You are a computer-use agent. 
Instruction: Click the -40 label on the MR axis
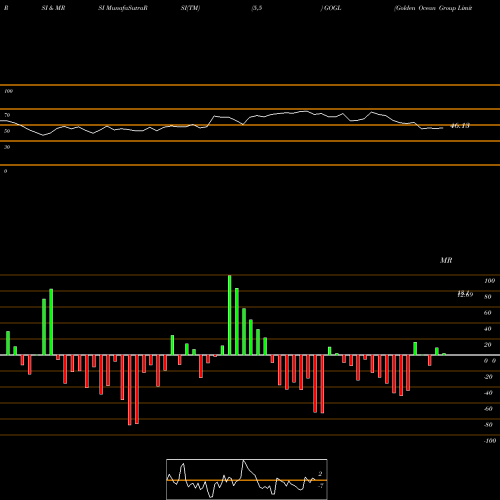[x=488, y=393]
